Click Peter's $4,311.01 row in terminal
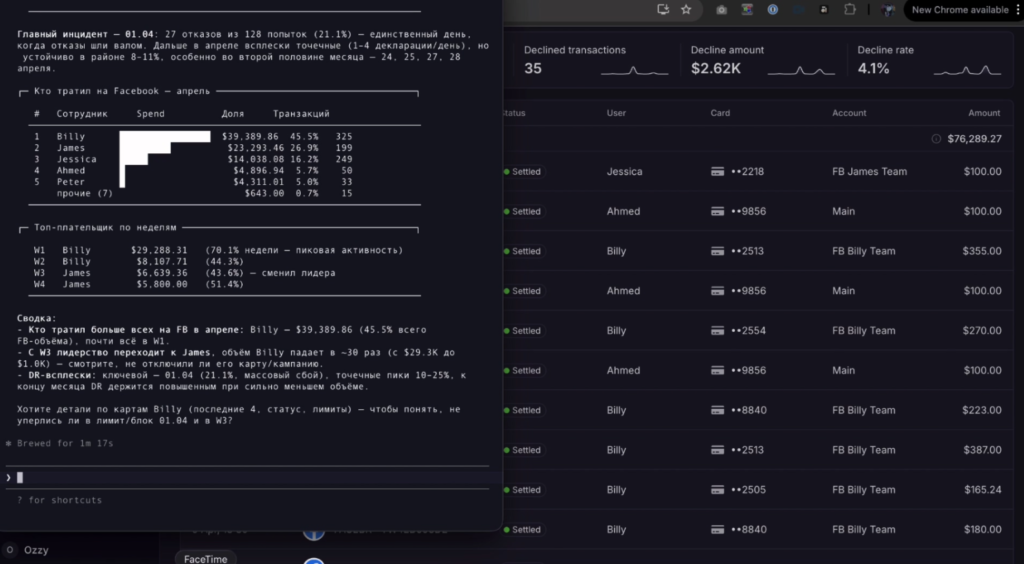1024x564 pixels. pyautogui.click(x=193, y=182)
